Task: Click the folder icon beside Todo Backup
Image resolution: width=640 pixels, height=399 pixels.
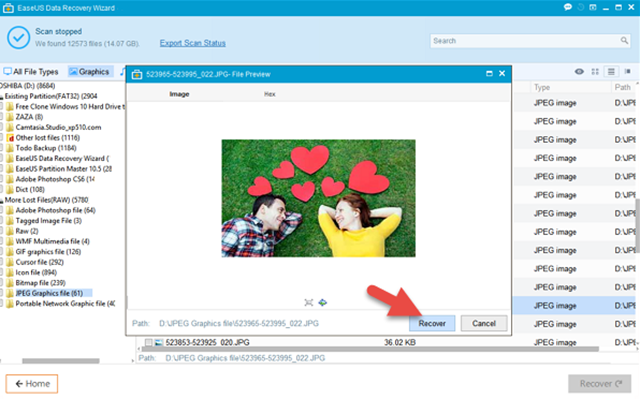Action: [x=10, y=148]
